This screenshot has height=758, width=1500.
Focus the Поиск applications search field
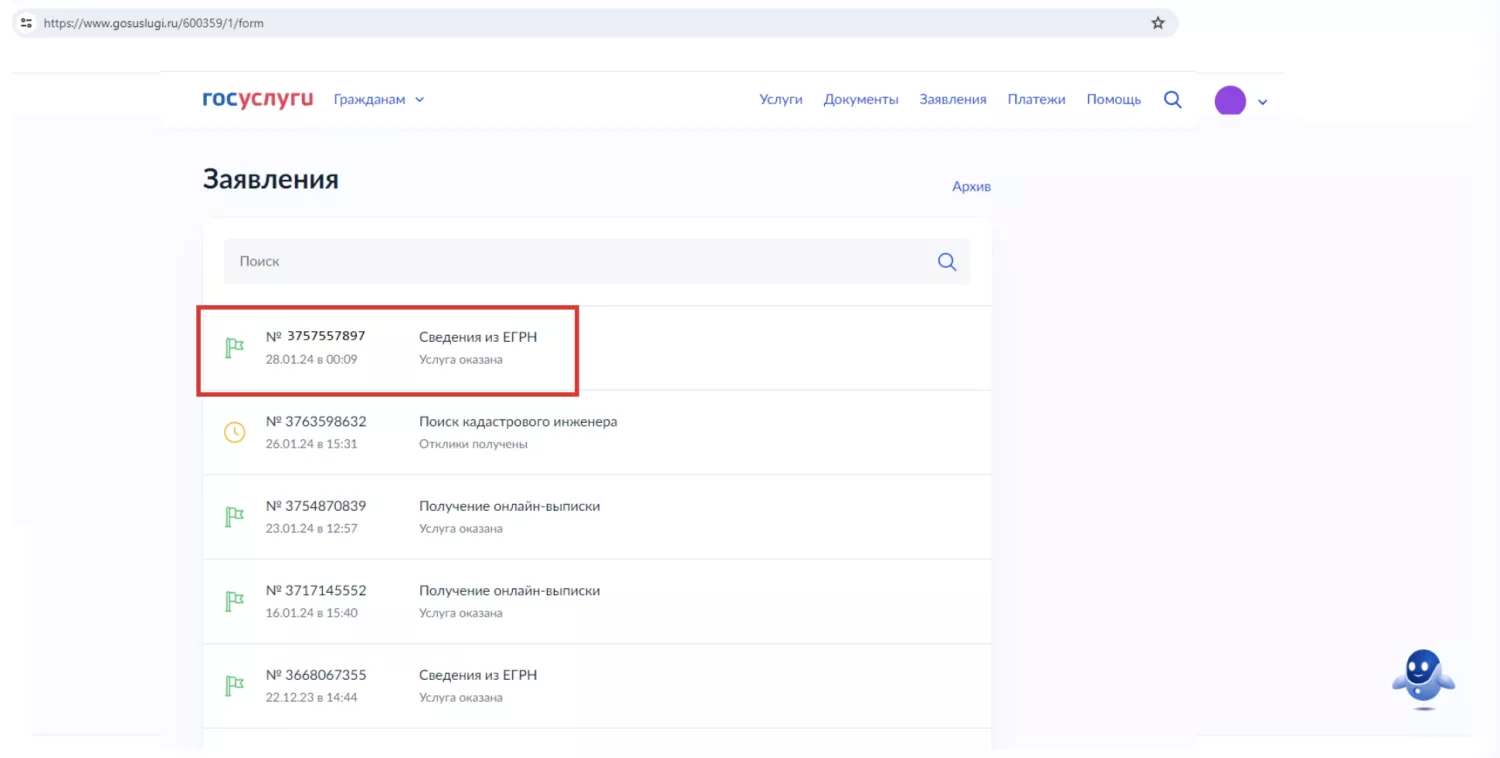pyautogui.click(x=596, y=261)
